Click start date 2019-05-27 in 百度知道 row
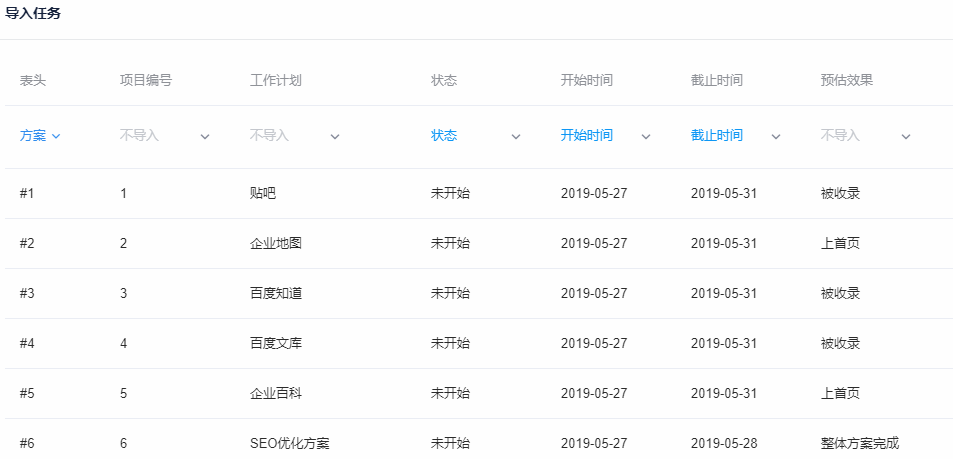 click(x=594, y=294)
